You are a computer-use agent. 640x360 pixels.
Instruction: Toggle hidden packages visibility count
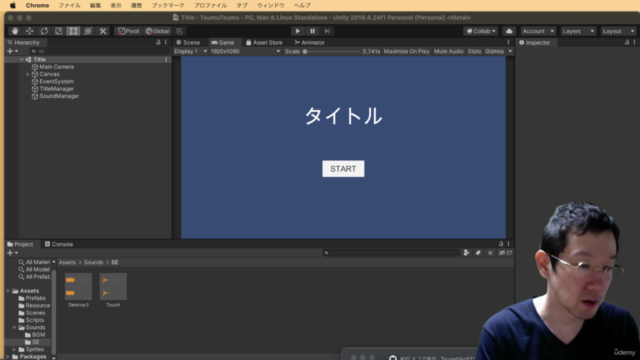tap(505, 253)
